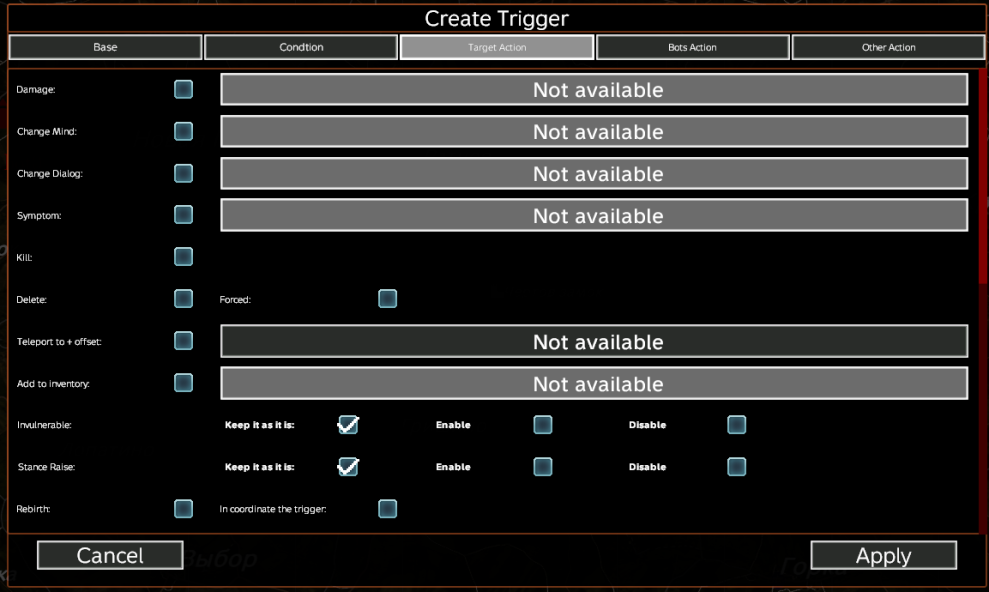Open the Add to inventory item selector

pos(594,383)
